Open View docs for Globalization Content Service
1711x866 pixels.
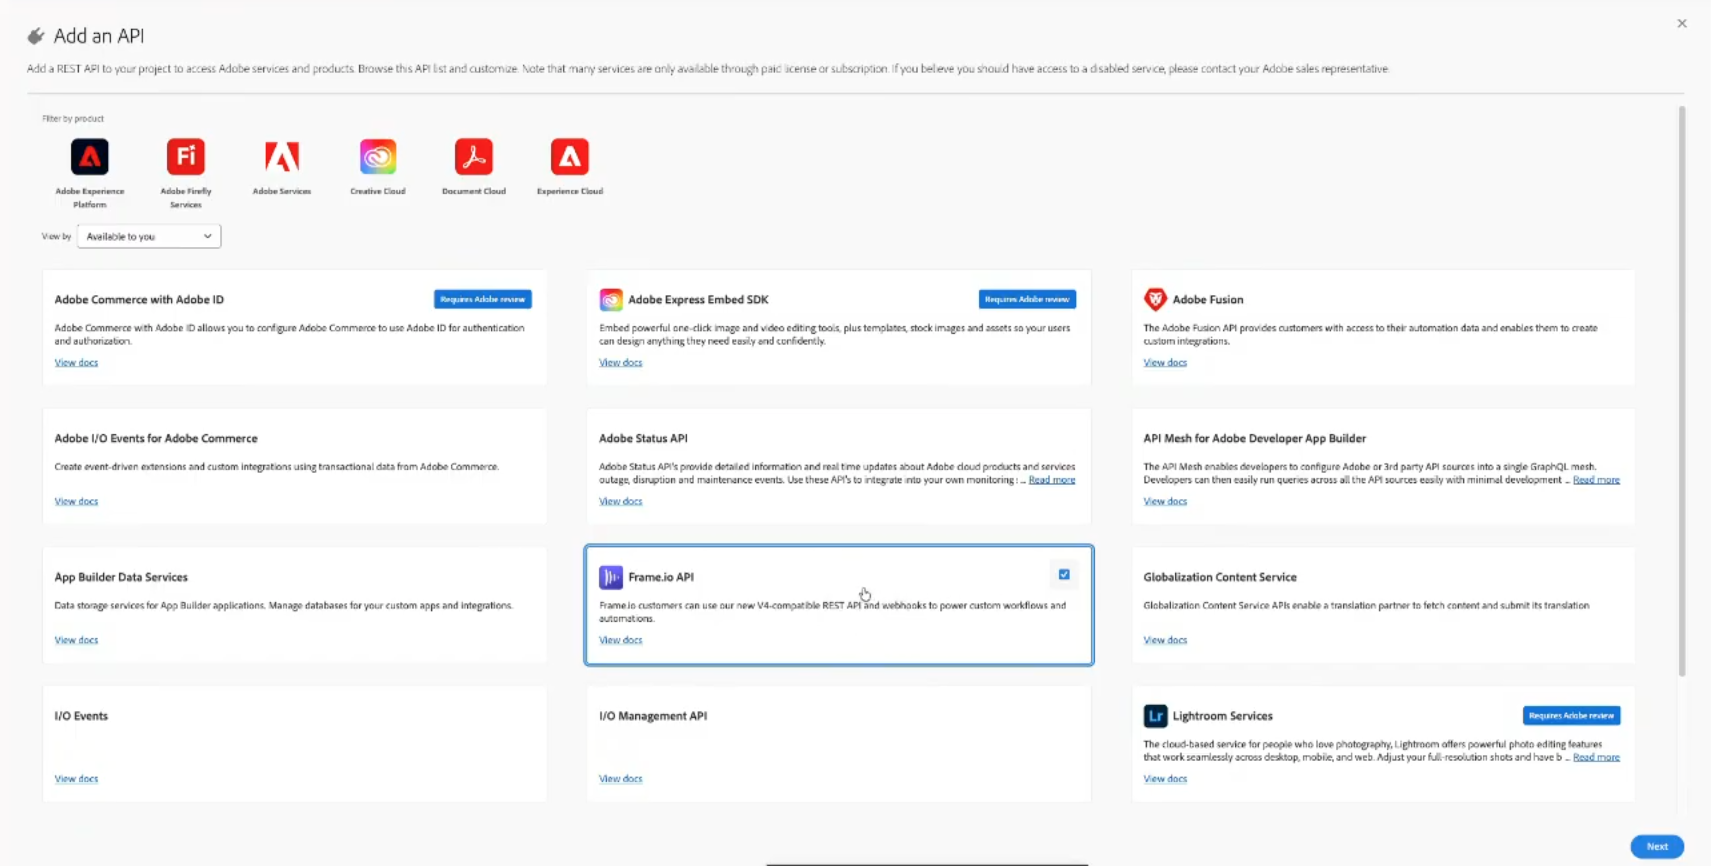pos(1165,640)
